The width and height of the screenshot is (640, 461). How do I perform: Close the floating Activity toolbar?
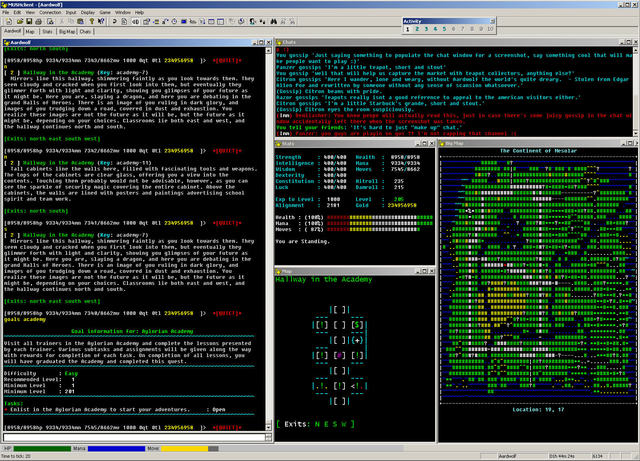(x=492, y=21)
